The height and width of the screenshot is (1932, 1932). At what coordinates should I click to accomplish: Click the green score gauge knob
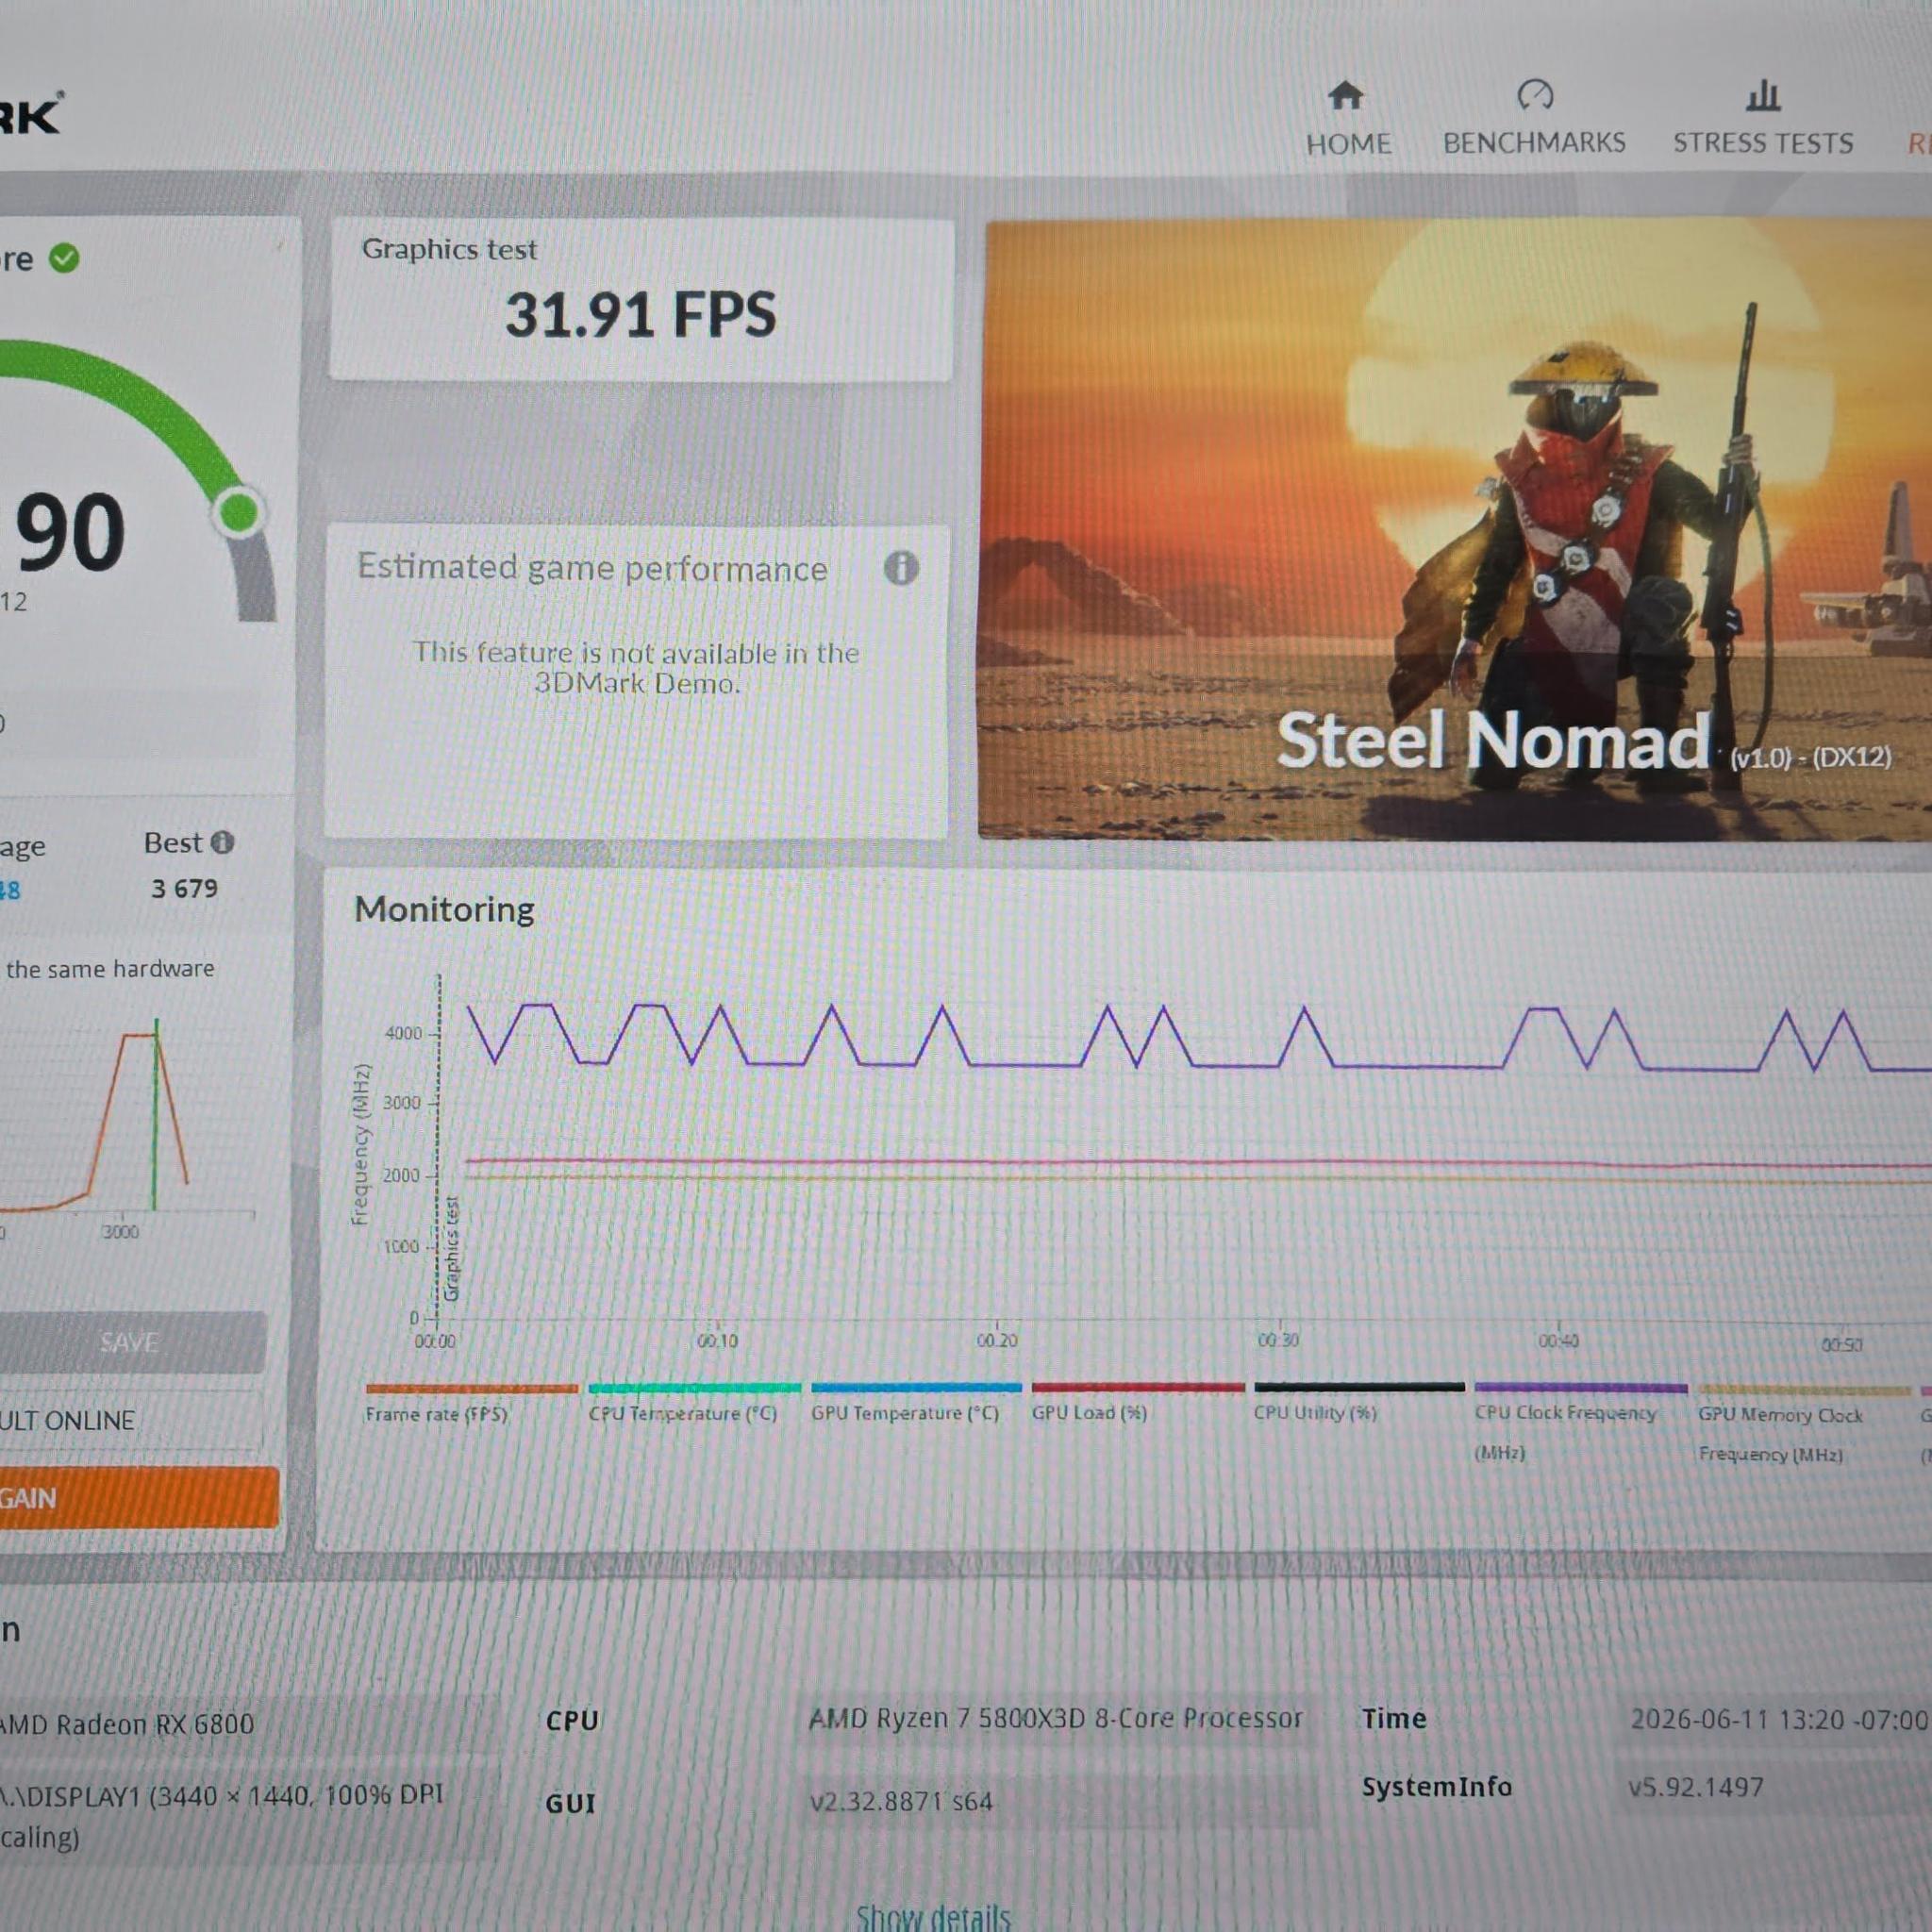click(x=239, y=513)
